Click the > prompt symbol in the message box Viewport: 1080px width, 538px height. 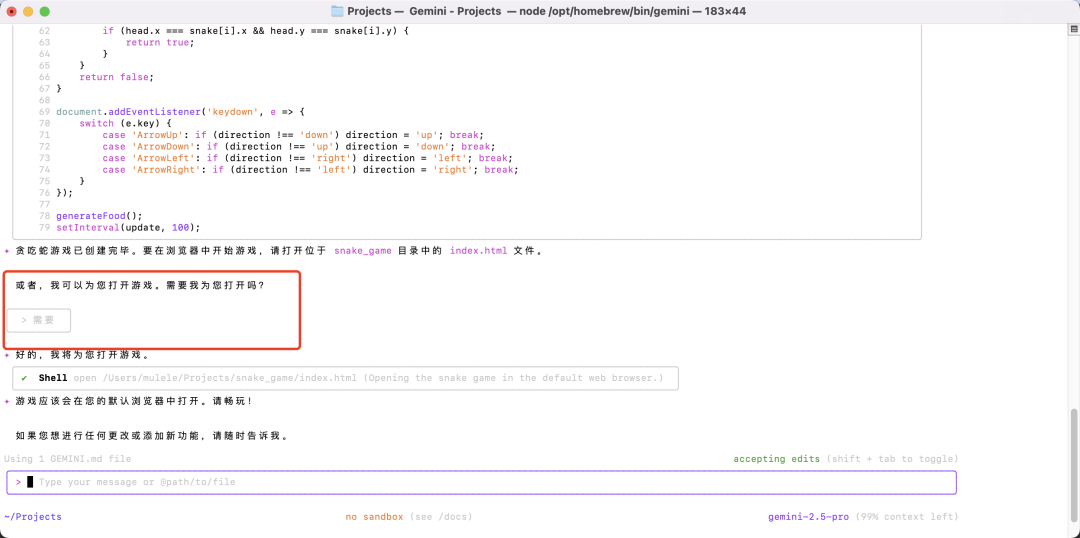click(18, 482)
